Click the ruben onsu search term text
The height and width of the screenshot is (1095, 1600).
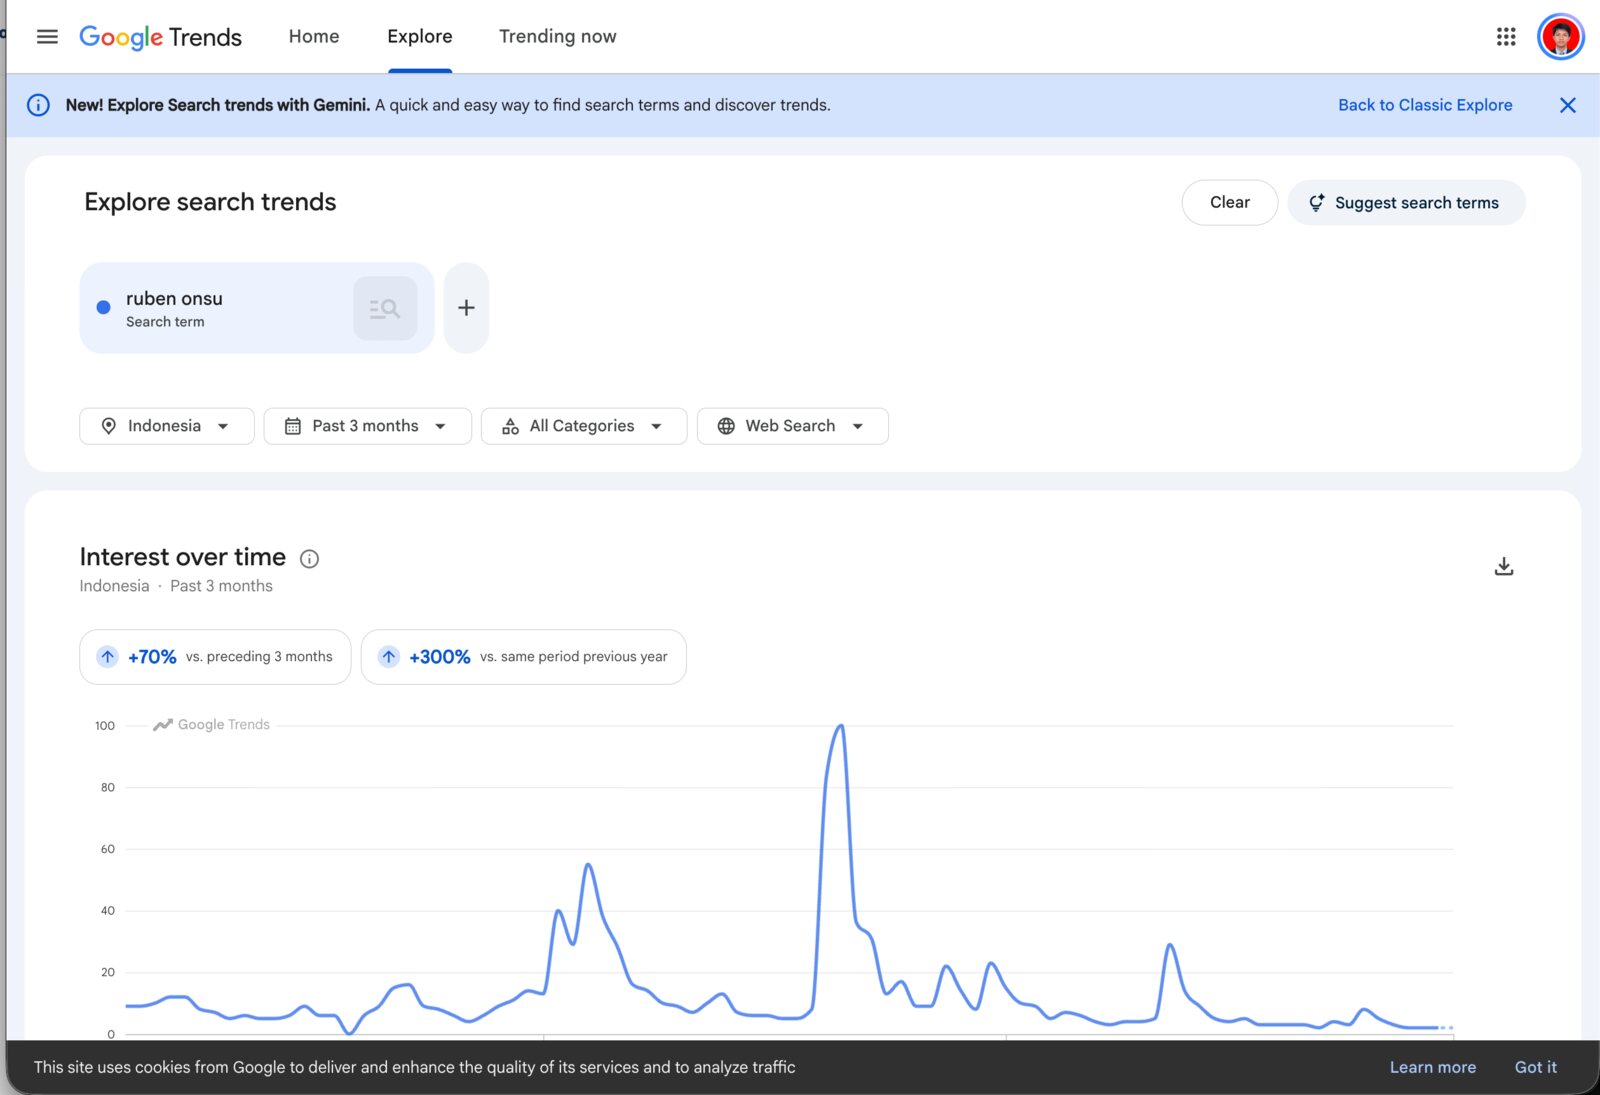pyautogui.click(x=174, y=298)
